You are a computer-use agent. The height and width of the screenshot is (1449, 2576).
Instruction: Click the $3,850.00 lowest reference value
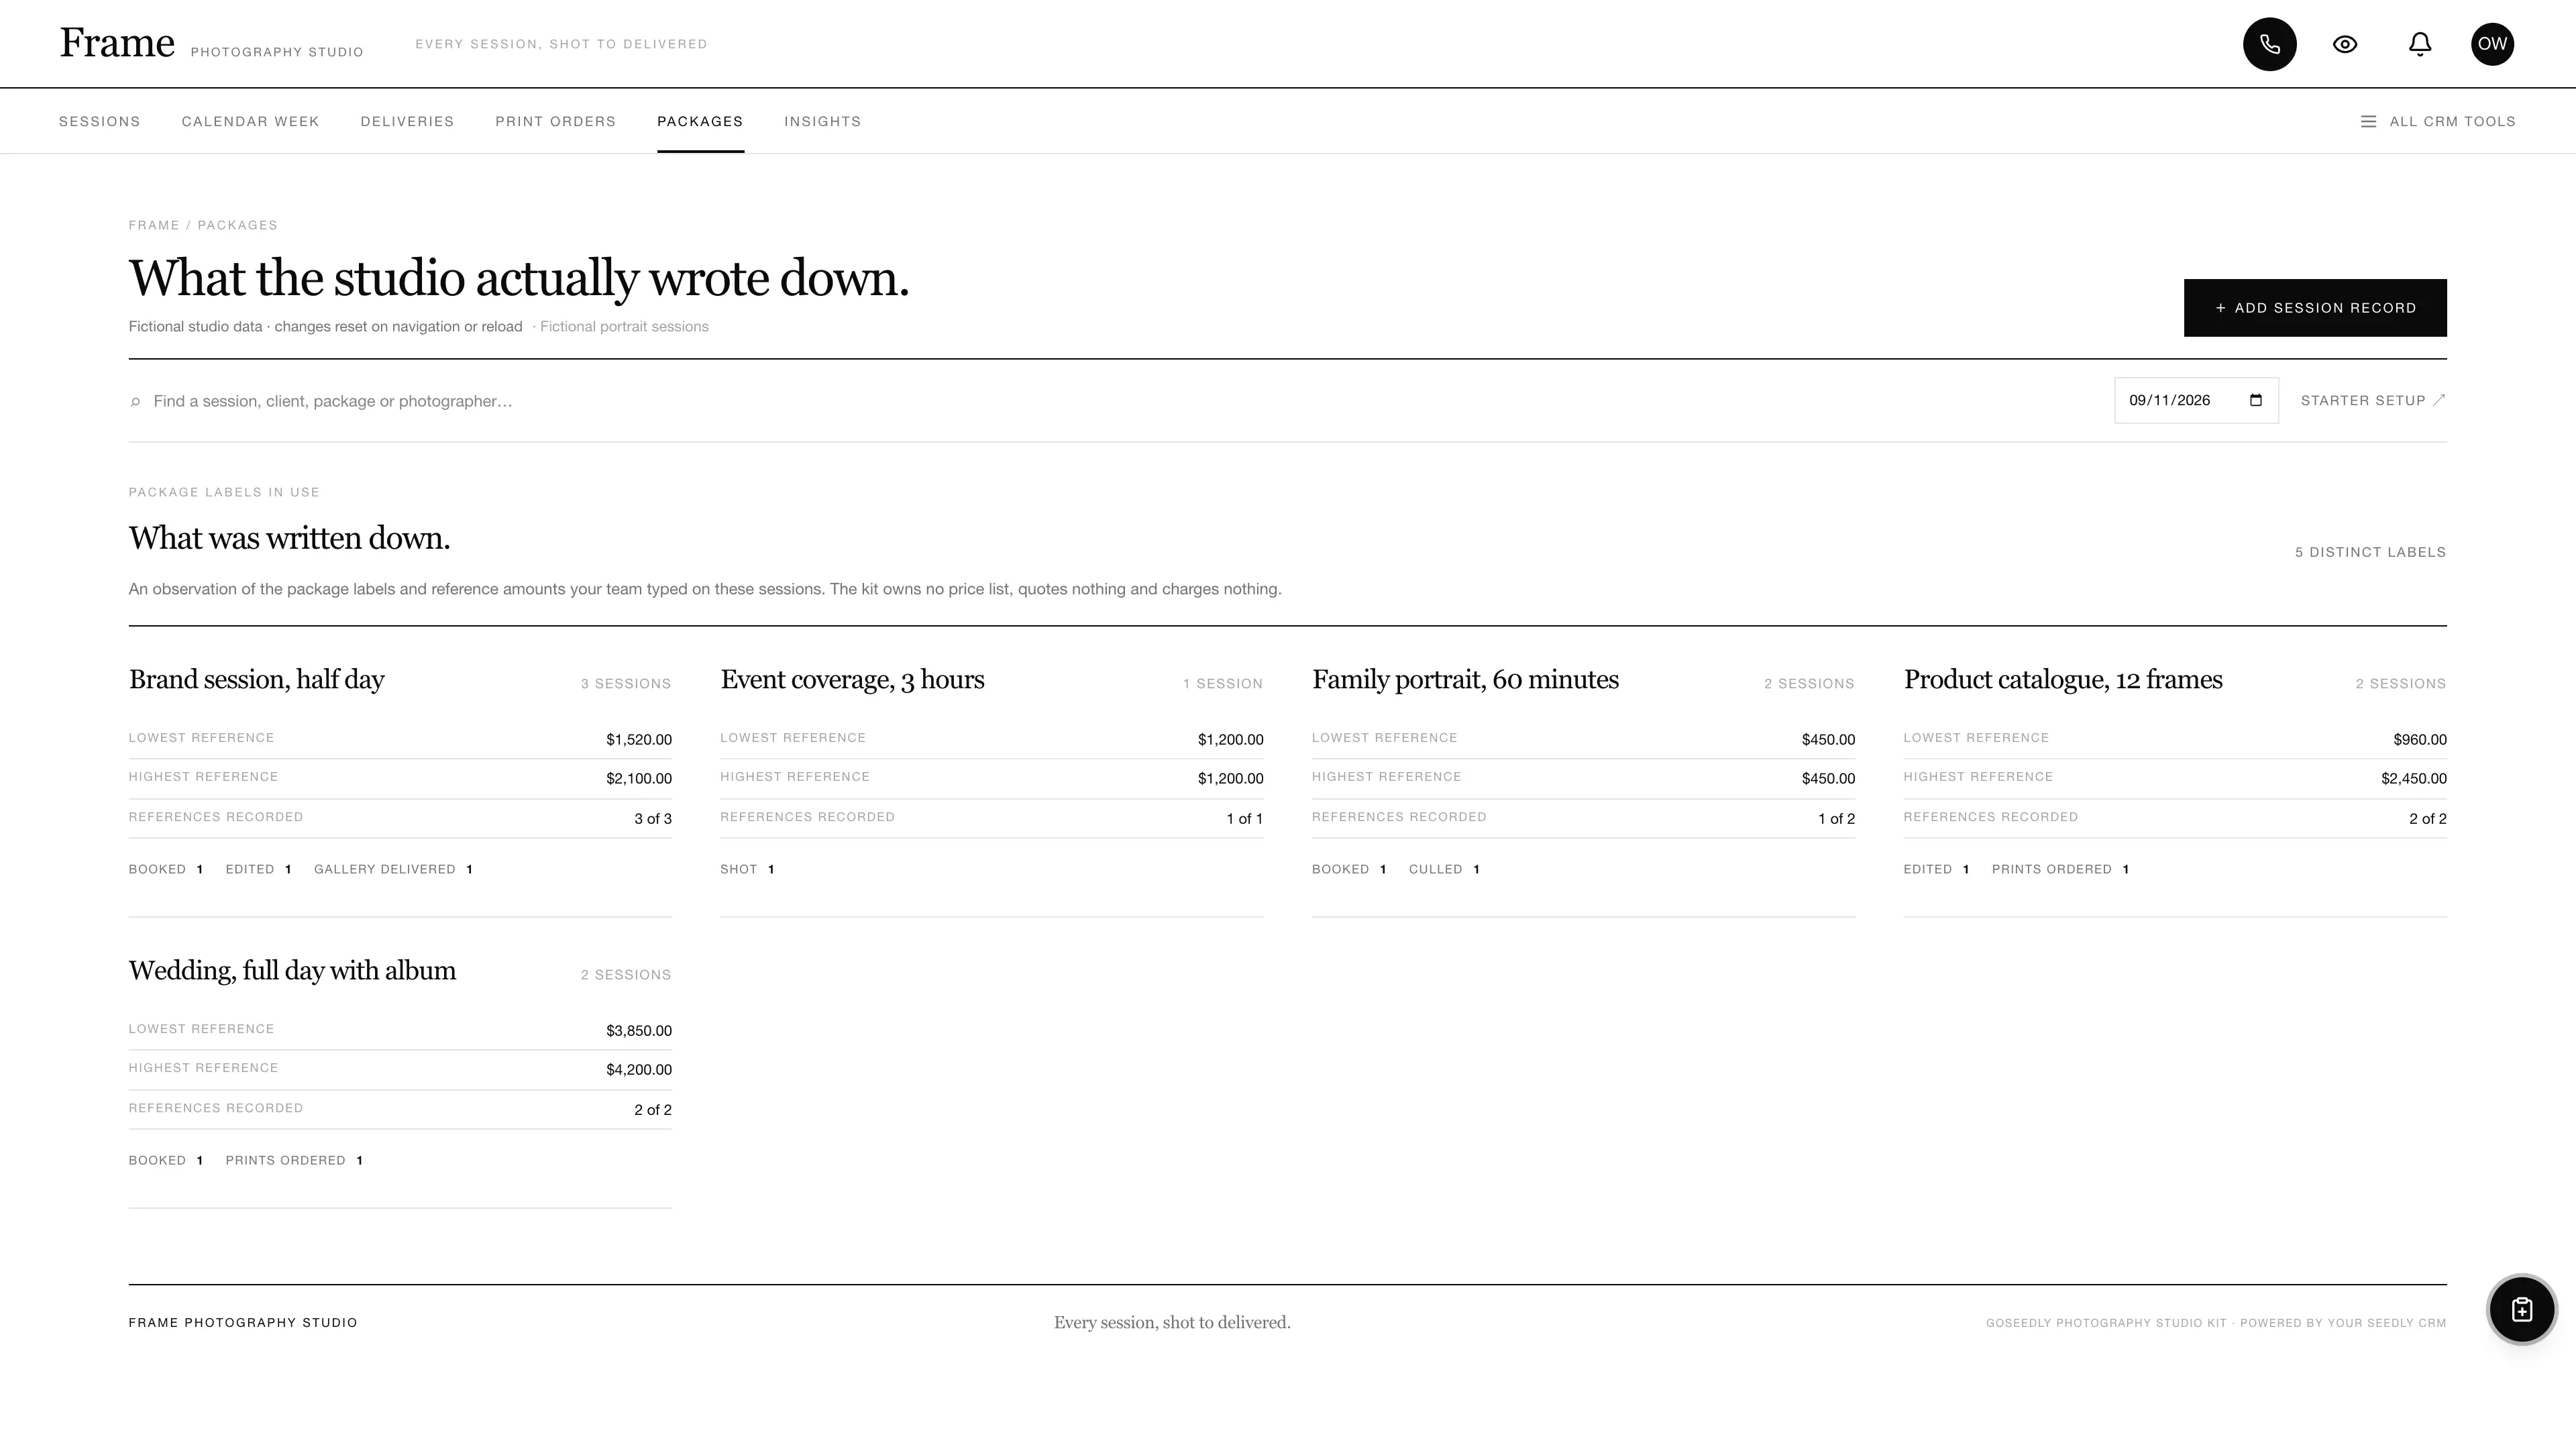pos(638,1030)
